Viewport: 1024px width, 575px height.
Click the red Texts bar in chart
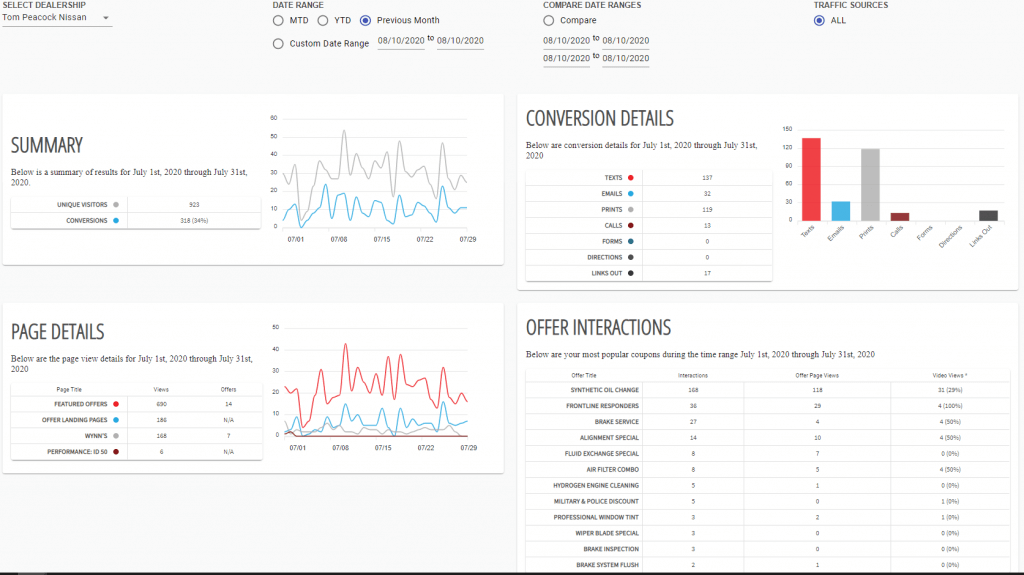811,180
